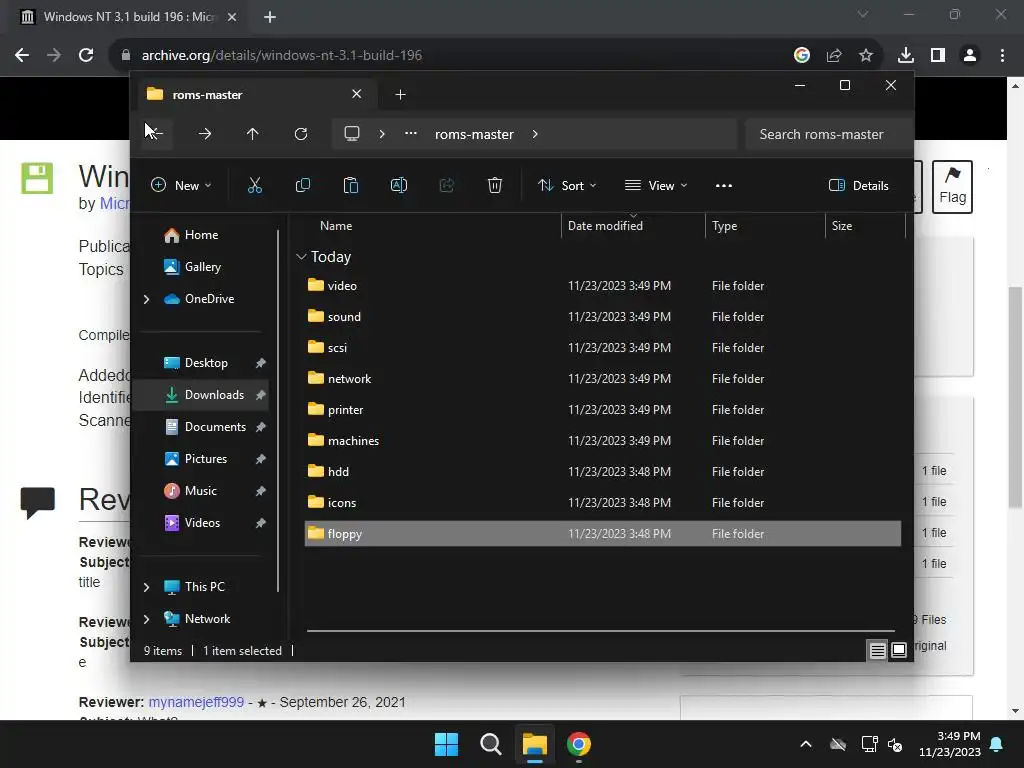Refresh the roms-master folder view

click(300, 134)
